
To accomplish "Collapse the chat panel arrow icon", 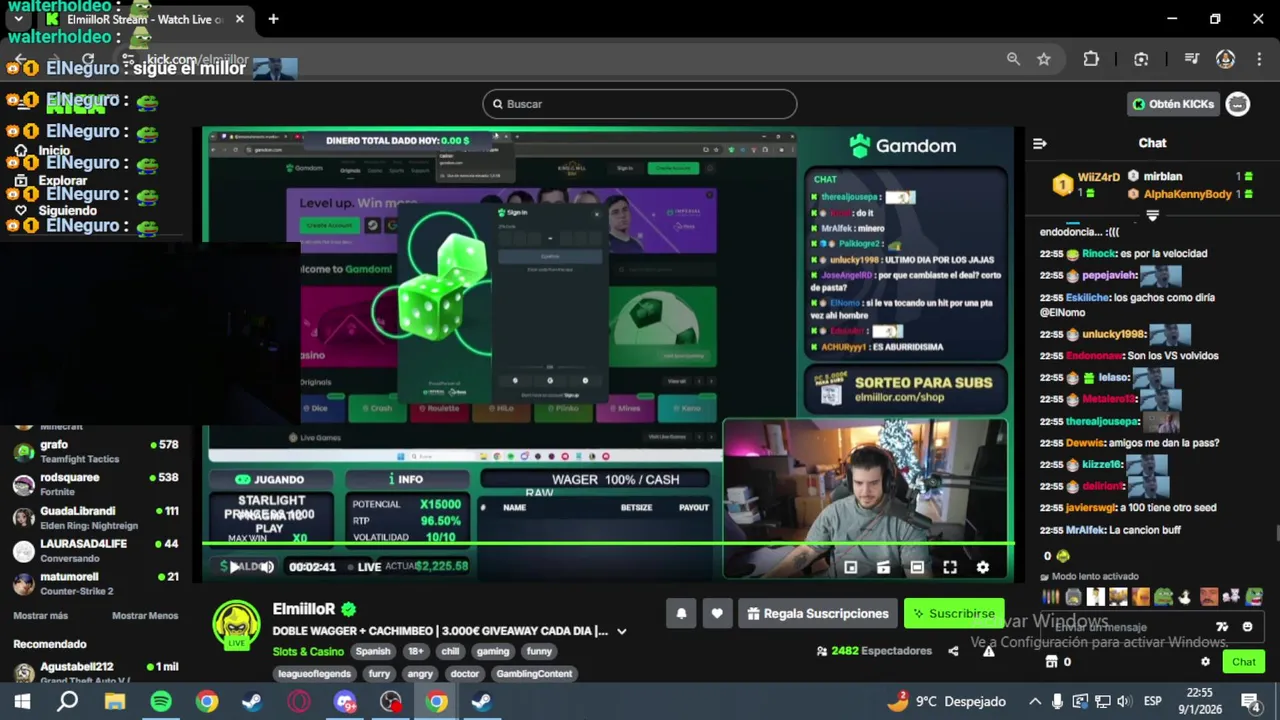I will point(1040,144).
